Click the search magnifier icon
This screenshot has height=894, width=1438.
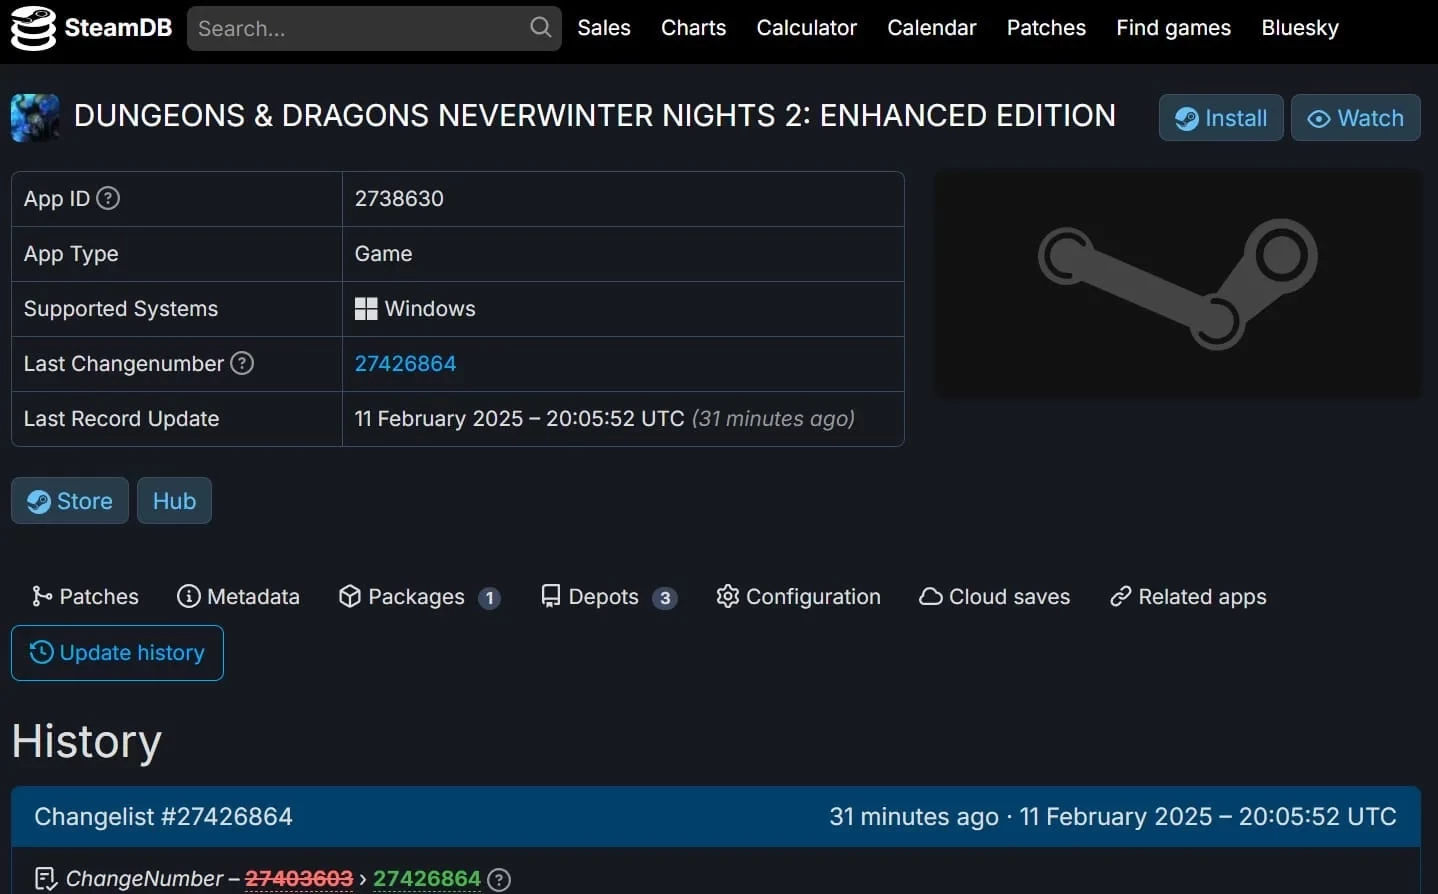(x=540, y=28)
